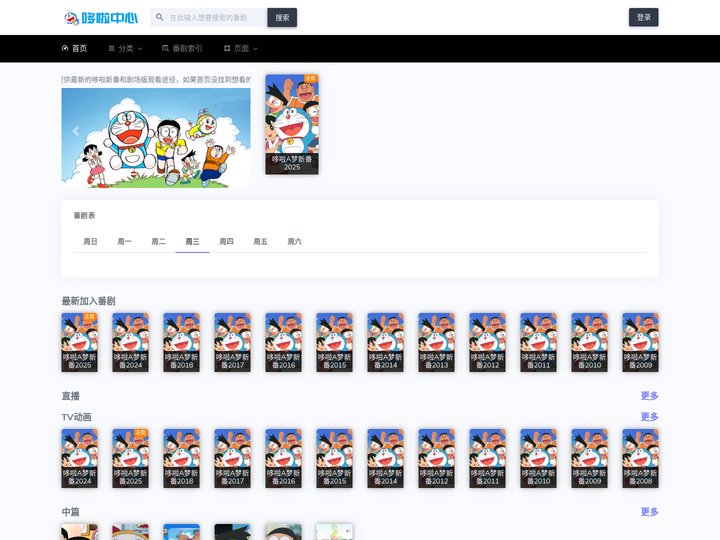Image resolution: width=720 pixels, height=540 pixels.
Task: Open 哆啦A梦新番2017 in TV动画 row
Action: pos(232,458)
